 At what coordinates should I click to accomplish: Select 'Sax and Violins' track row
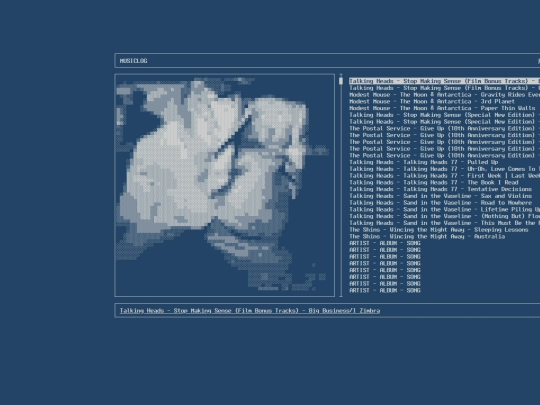(x=440, y=196)
